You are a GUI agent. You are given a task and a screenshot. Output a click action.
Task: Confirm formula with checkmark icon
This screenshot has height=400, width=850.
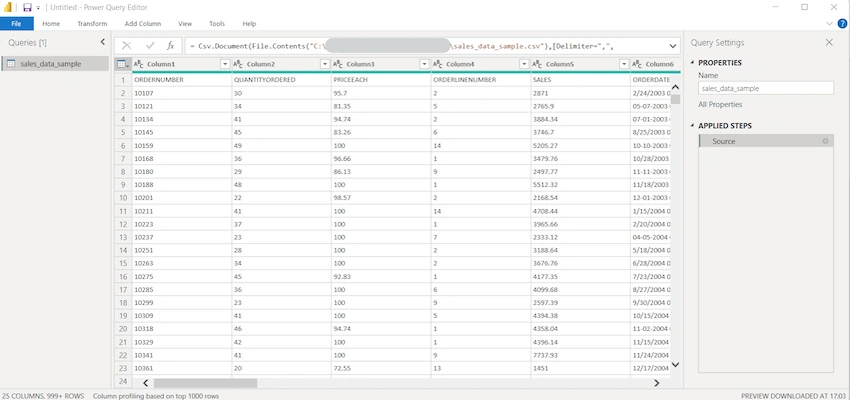point(150,46)
